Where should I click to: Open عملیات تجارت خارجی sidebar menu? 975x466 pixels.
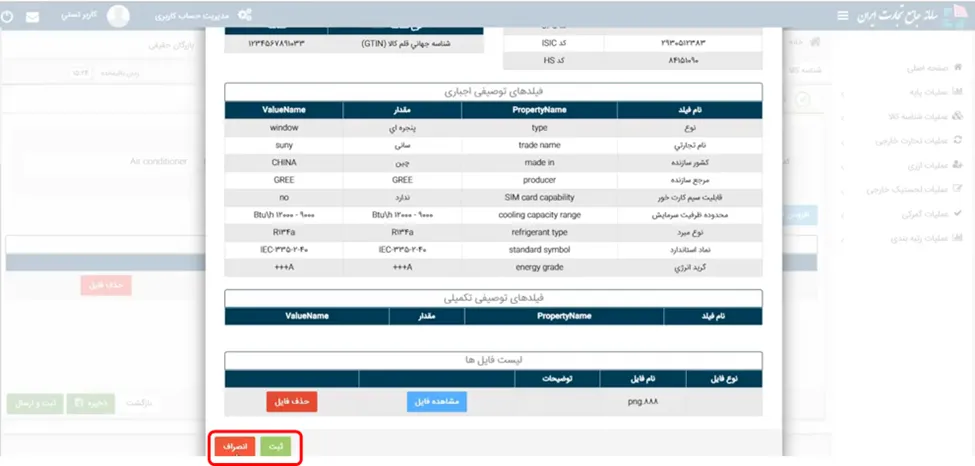(x=913, y=141)
